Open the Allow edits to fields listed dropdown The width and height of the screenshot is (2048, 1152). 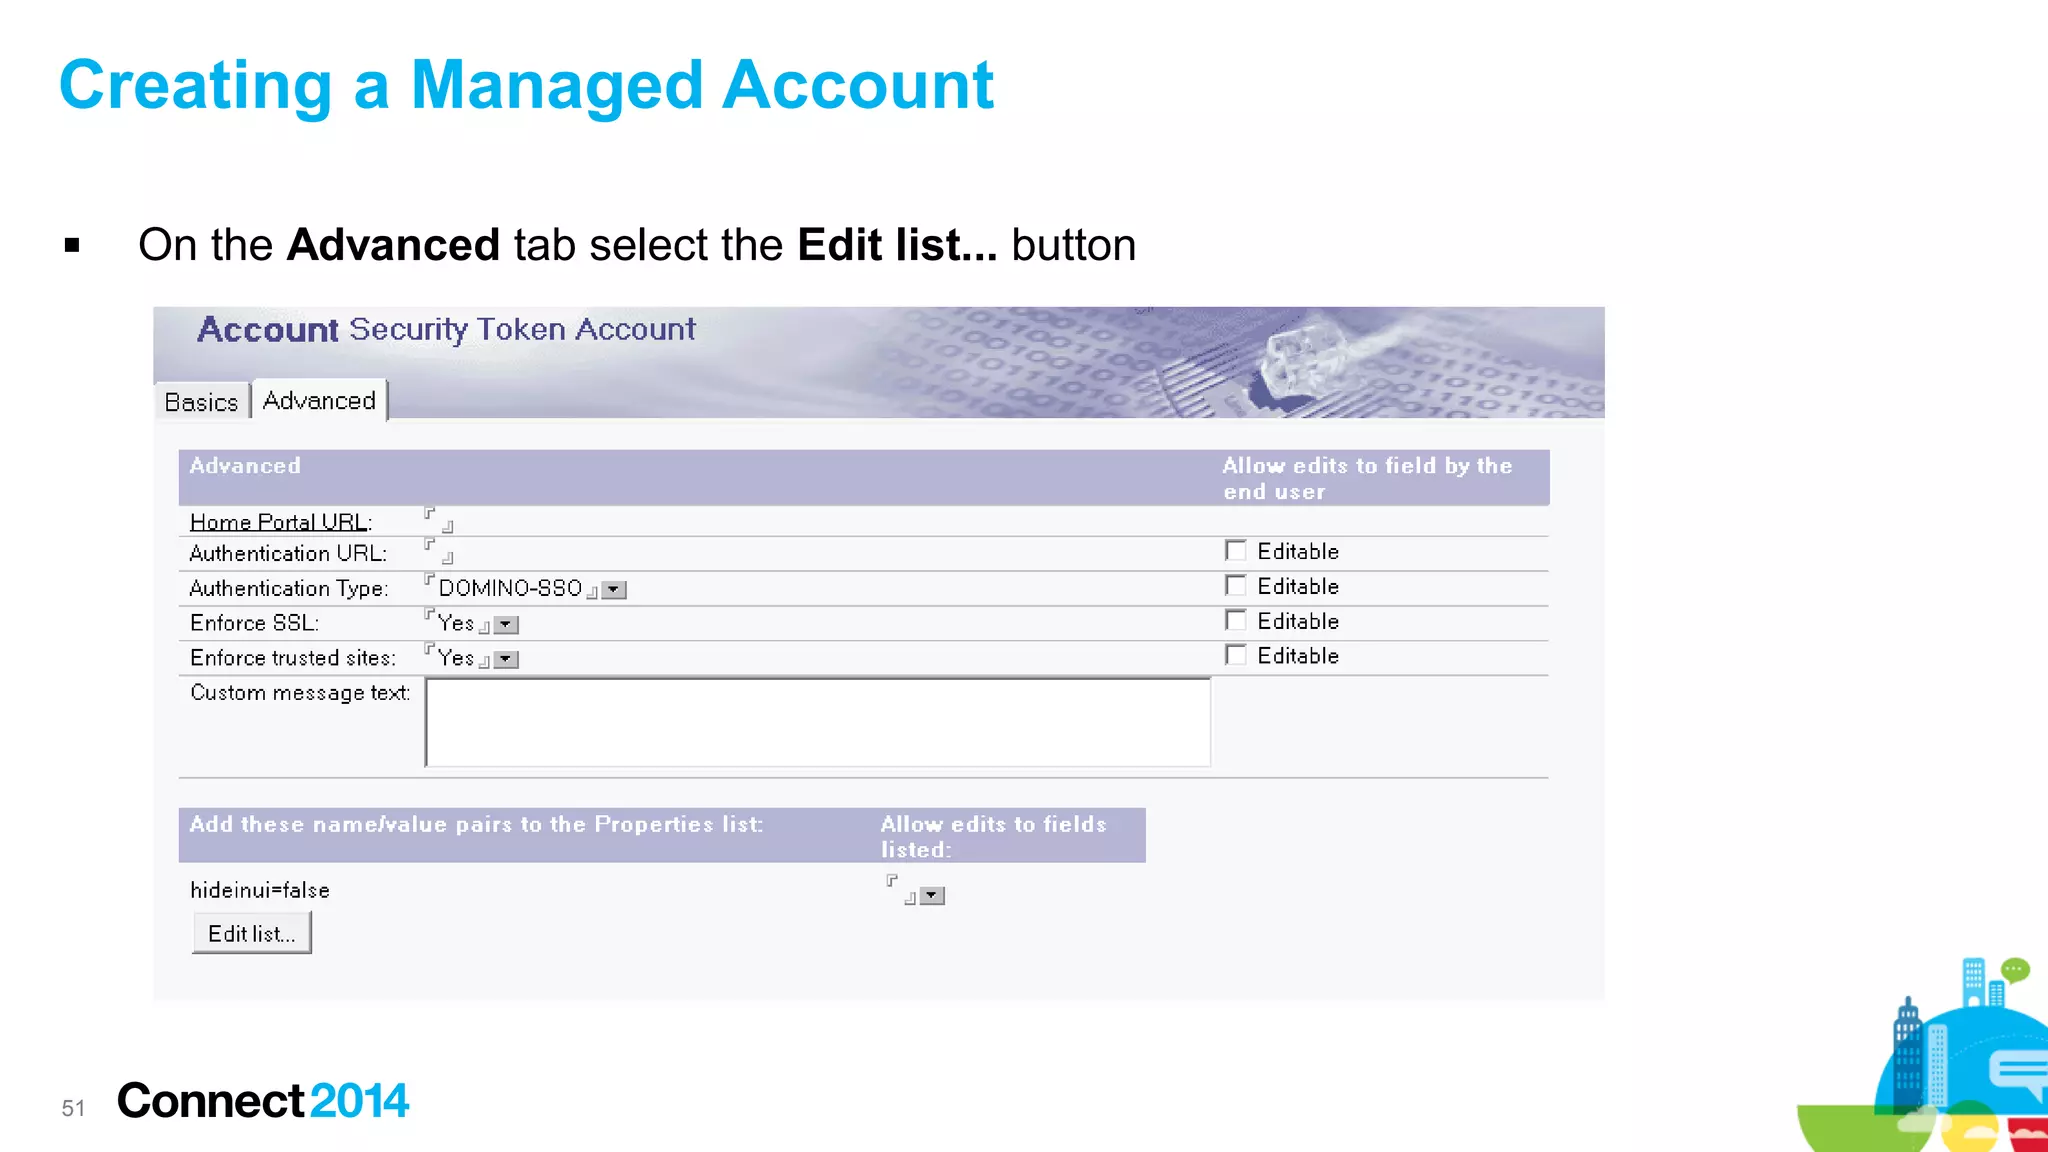(x=932, y=896)
